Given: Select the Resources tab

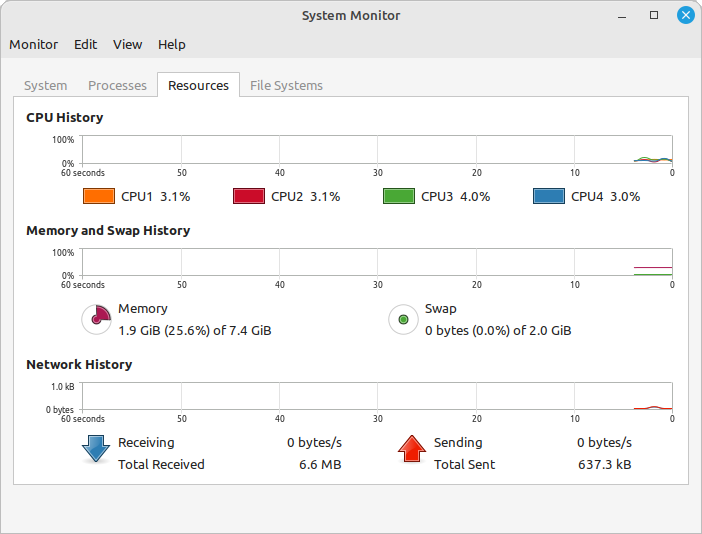Looking at the screenshot, I should [198, 85].
